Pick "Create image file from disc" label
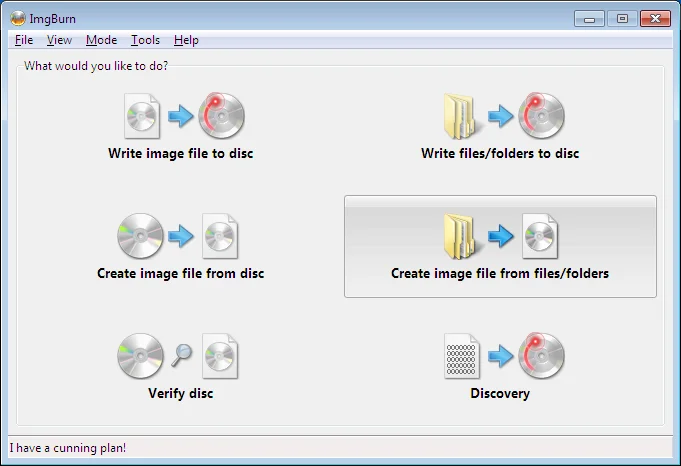This screenshot has height=466, width=681. (181, 273)
